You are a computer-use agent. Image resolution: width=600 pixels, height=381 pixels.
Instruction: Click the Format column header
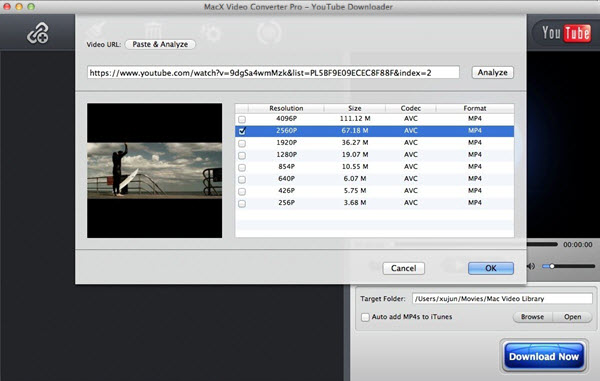pyautogui.click(x=475, y=108)
